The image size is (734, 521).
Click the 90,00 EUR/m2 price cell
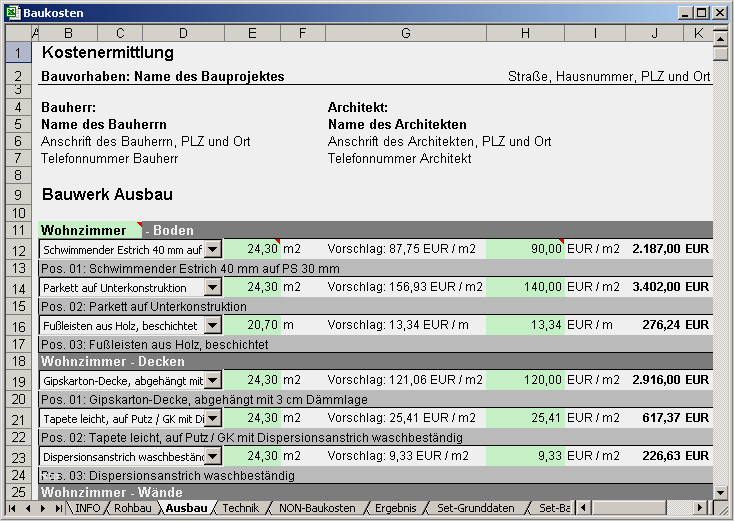(525, 249)
